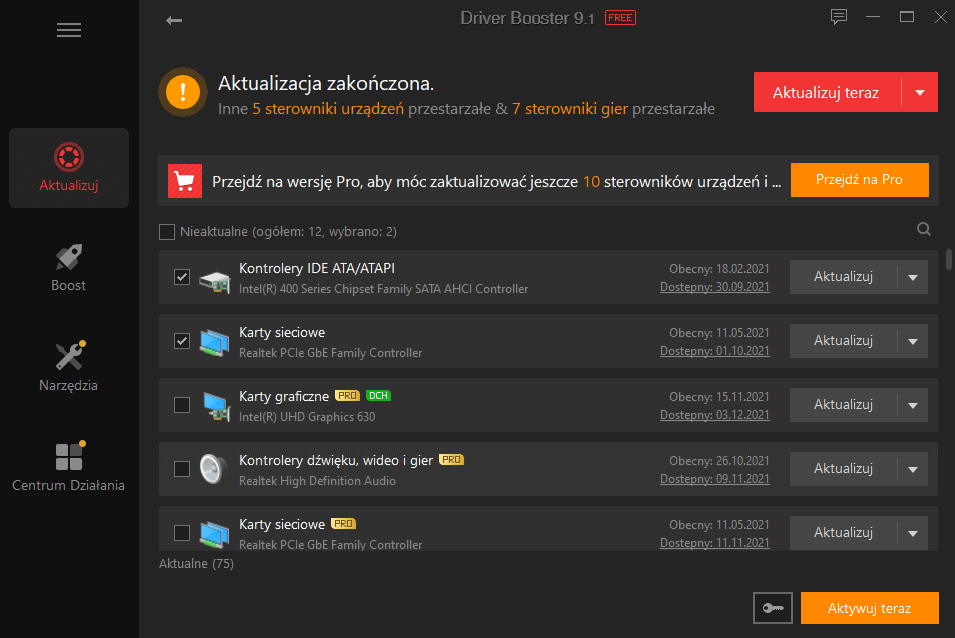Click the shopping cart Pro offer icon
Image resolution: width=955 pixels, height=638 pixels.
click(x=185, y=181)
